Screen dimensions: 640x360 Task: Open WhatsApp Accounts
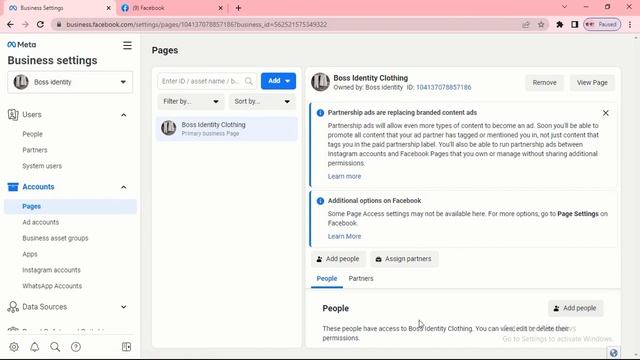[x=52, y=286]
